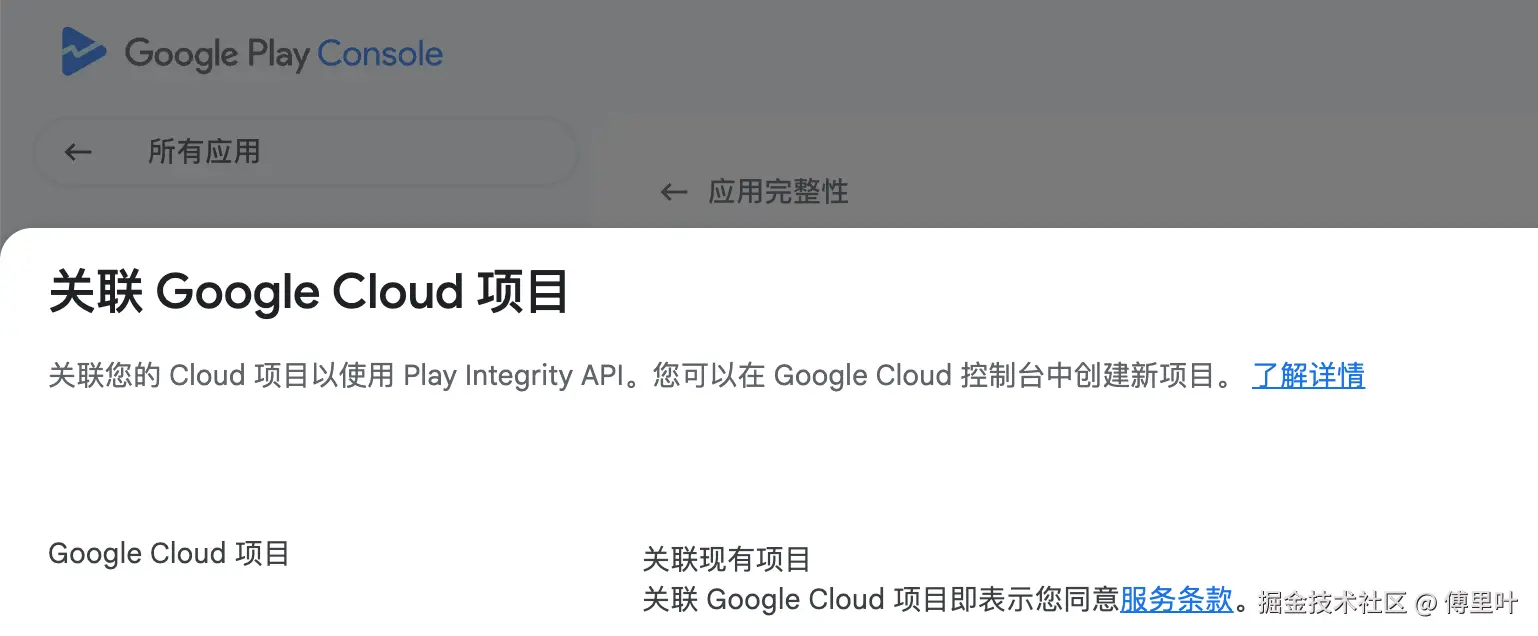Screen dimensions: 1538x636
Task: Click the 掘金技术社区 watermark text
Action: point(1332,602)
